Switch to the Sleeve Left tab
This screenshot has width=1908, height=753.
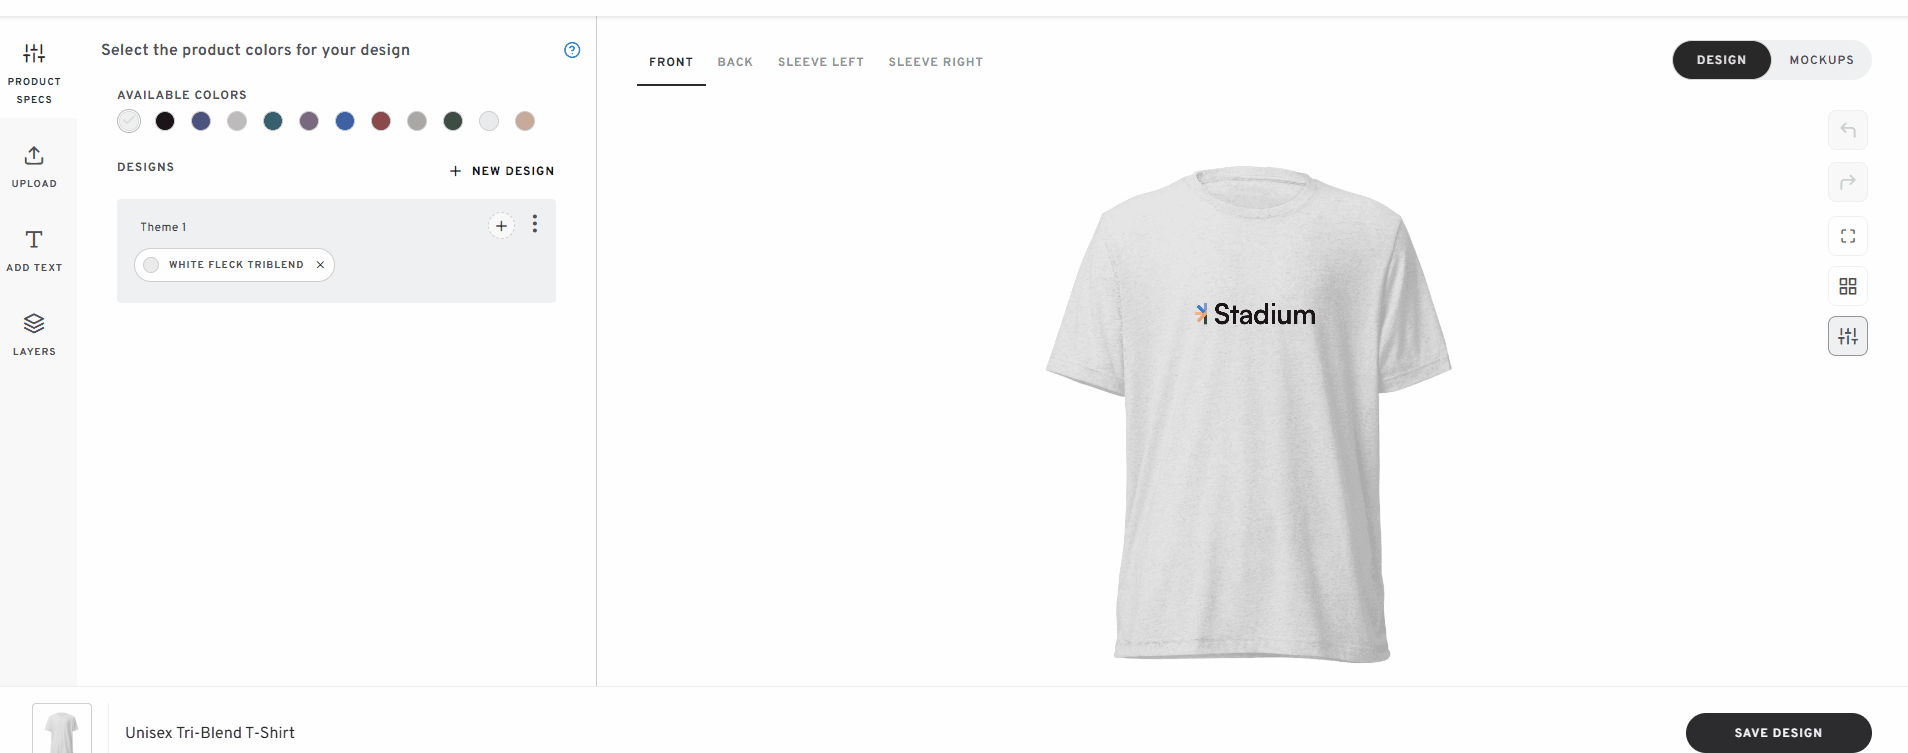coord(821,62)
